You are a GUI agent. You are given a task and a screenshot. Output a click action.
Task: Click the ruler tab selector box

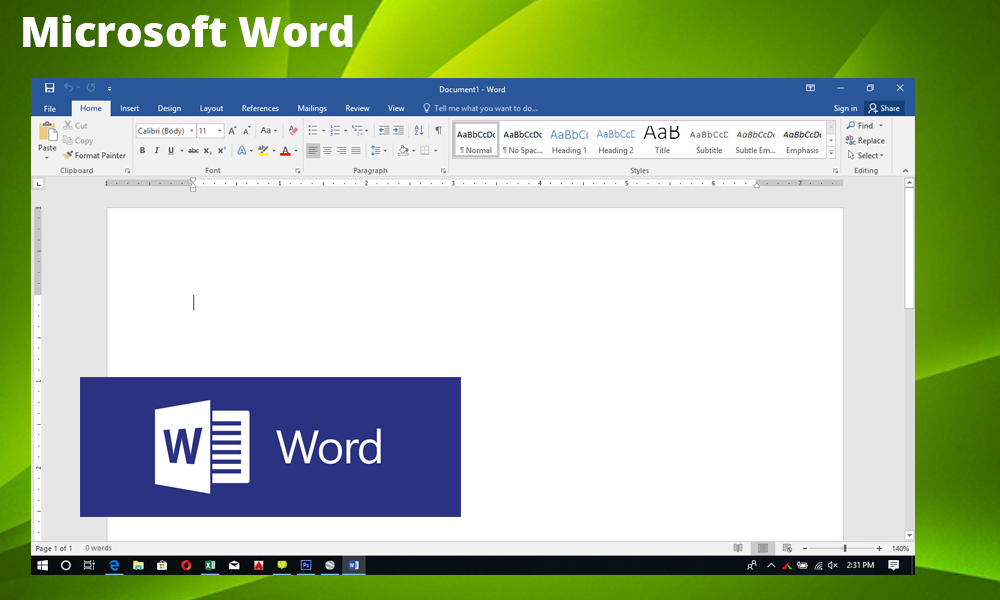[38, 184]
